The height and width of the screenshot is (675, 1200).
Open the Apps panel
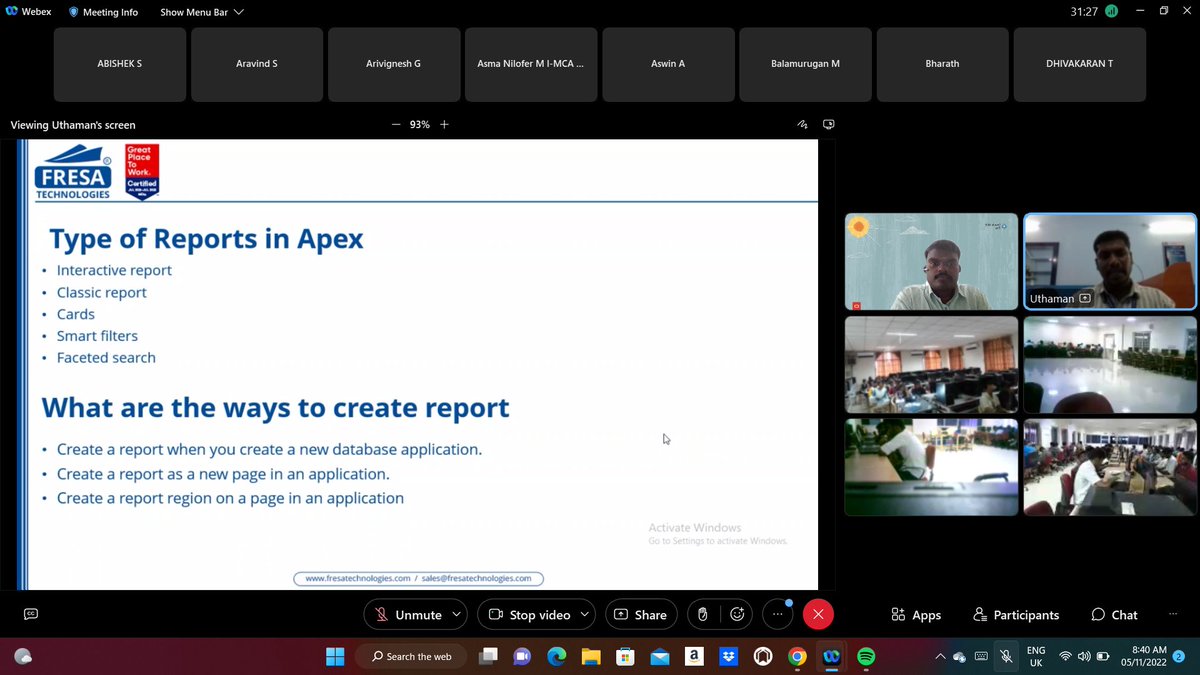click(x=915, y=615)
